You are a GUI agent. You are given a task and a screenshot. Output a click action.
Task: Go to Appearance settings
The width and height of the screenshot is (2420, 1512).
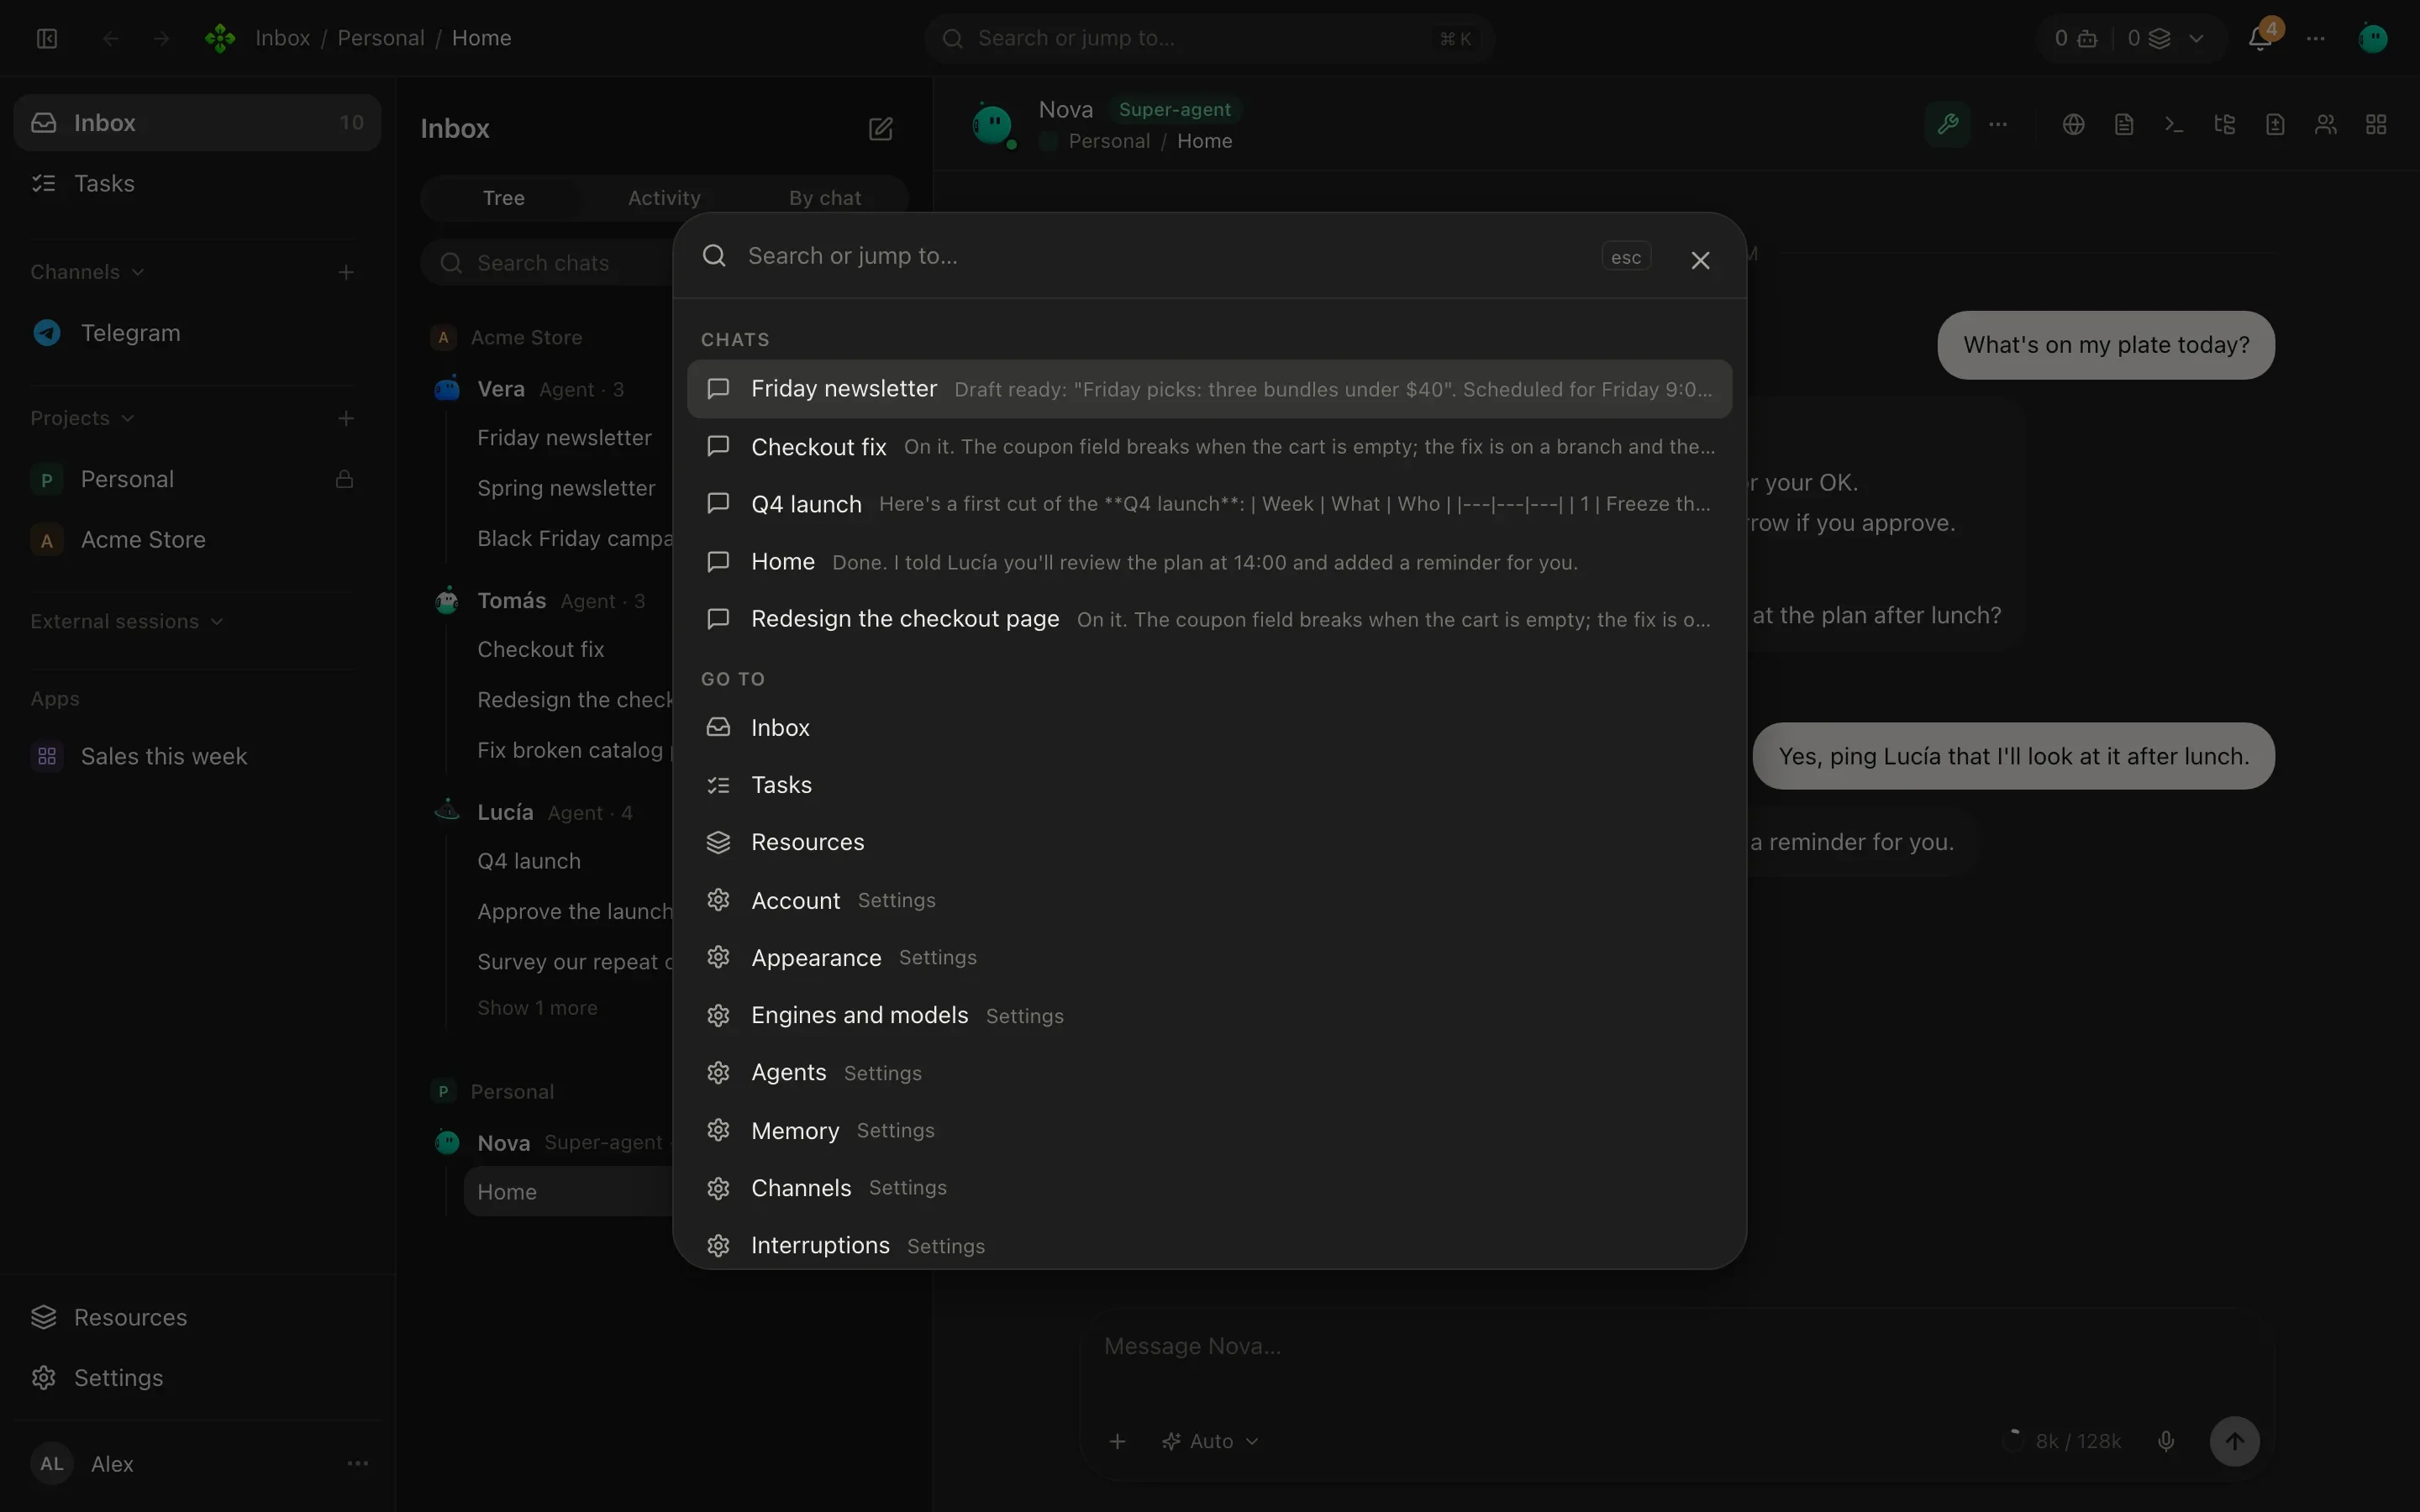[x=1209, y=957]
